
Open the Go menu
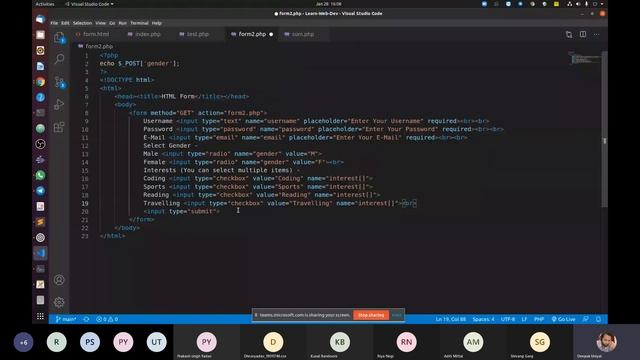112,23
